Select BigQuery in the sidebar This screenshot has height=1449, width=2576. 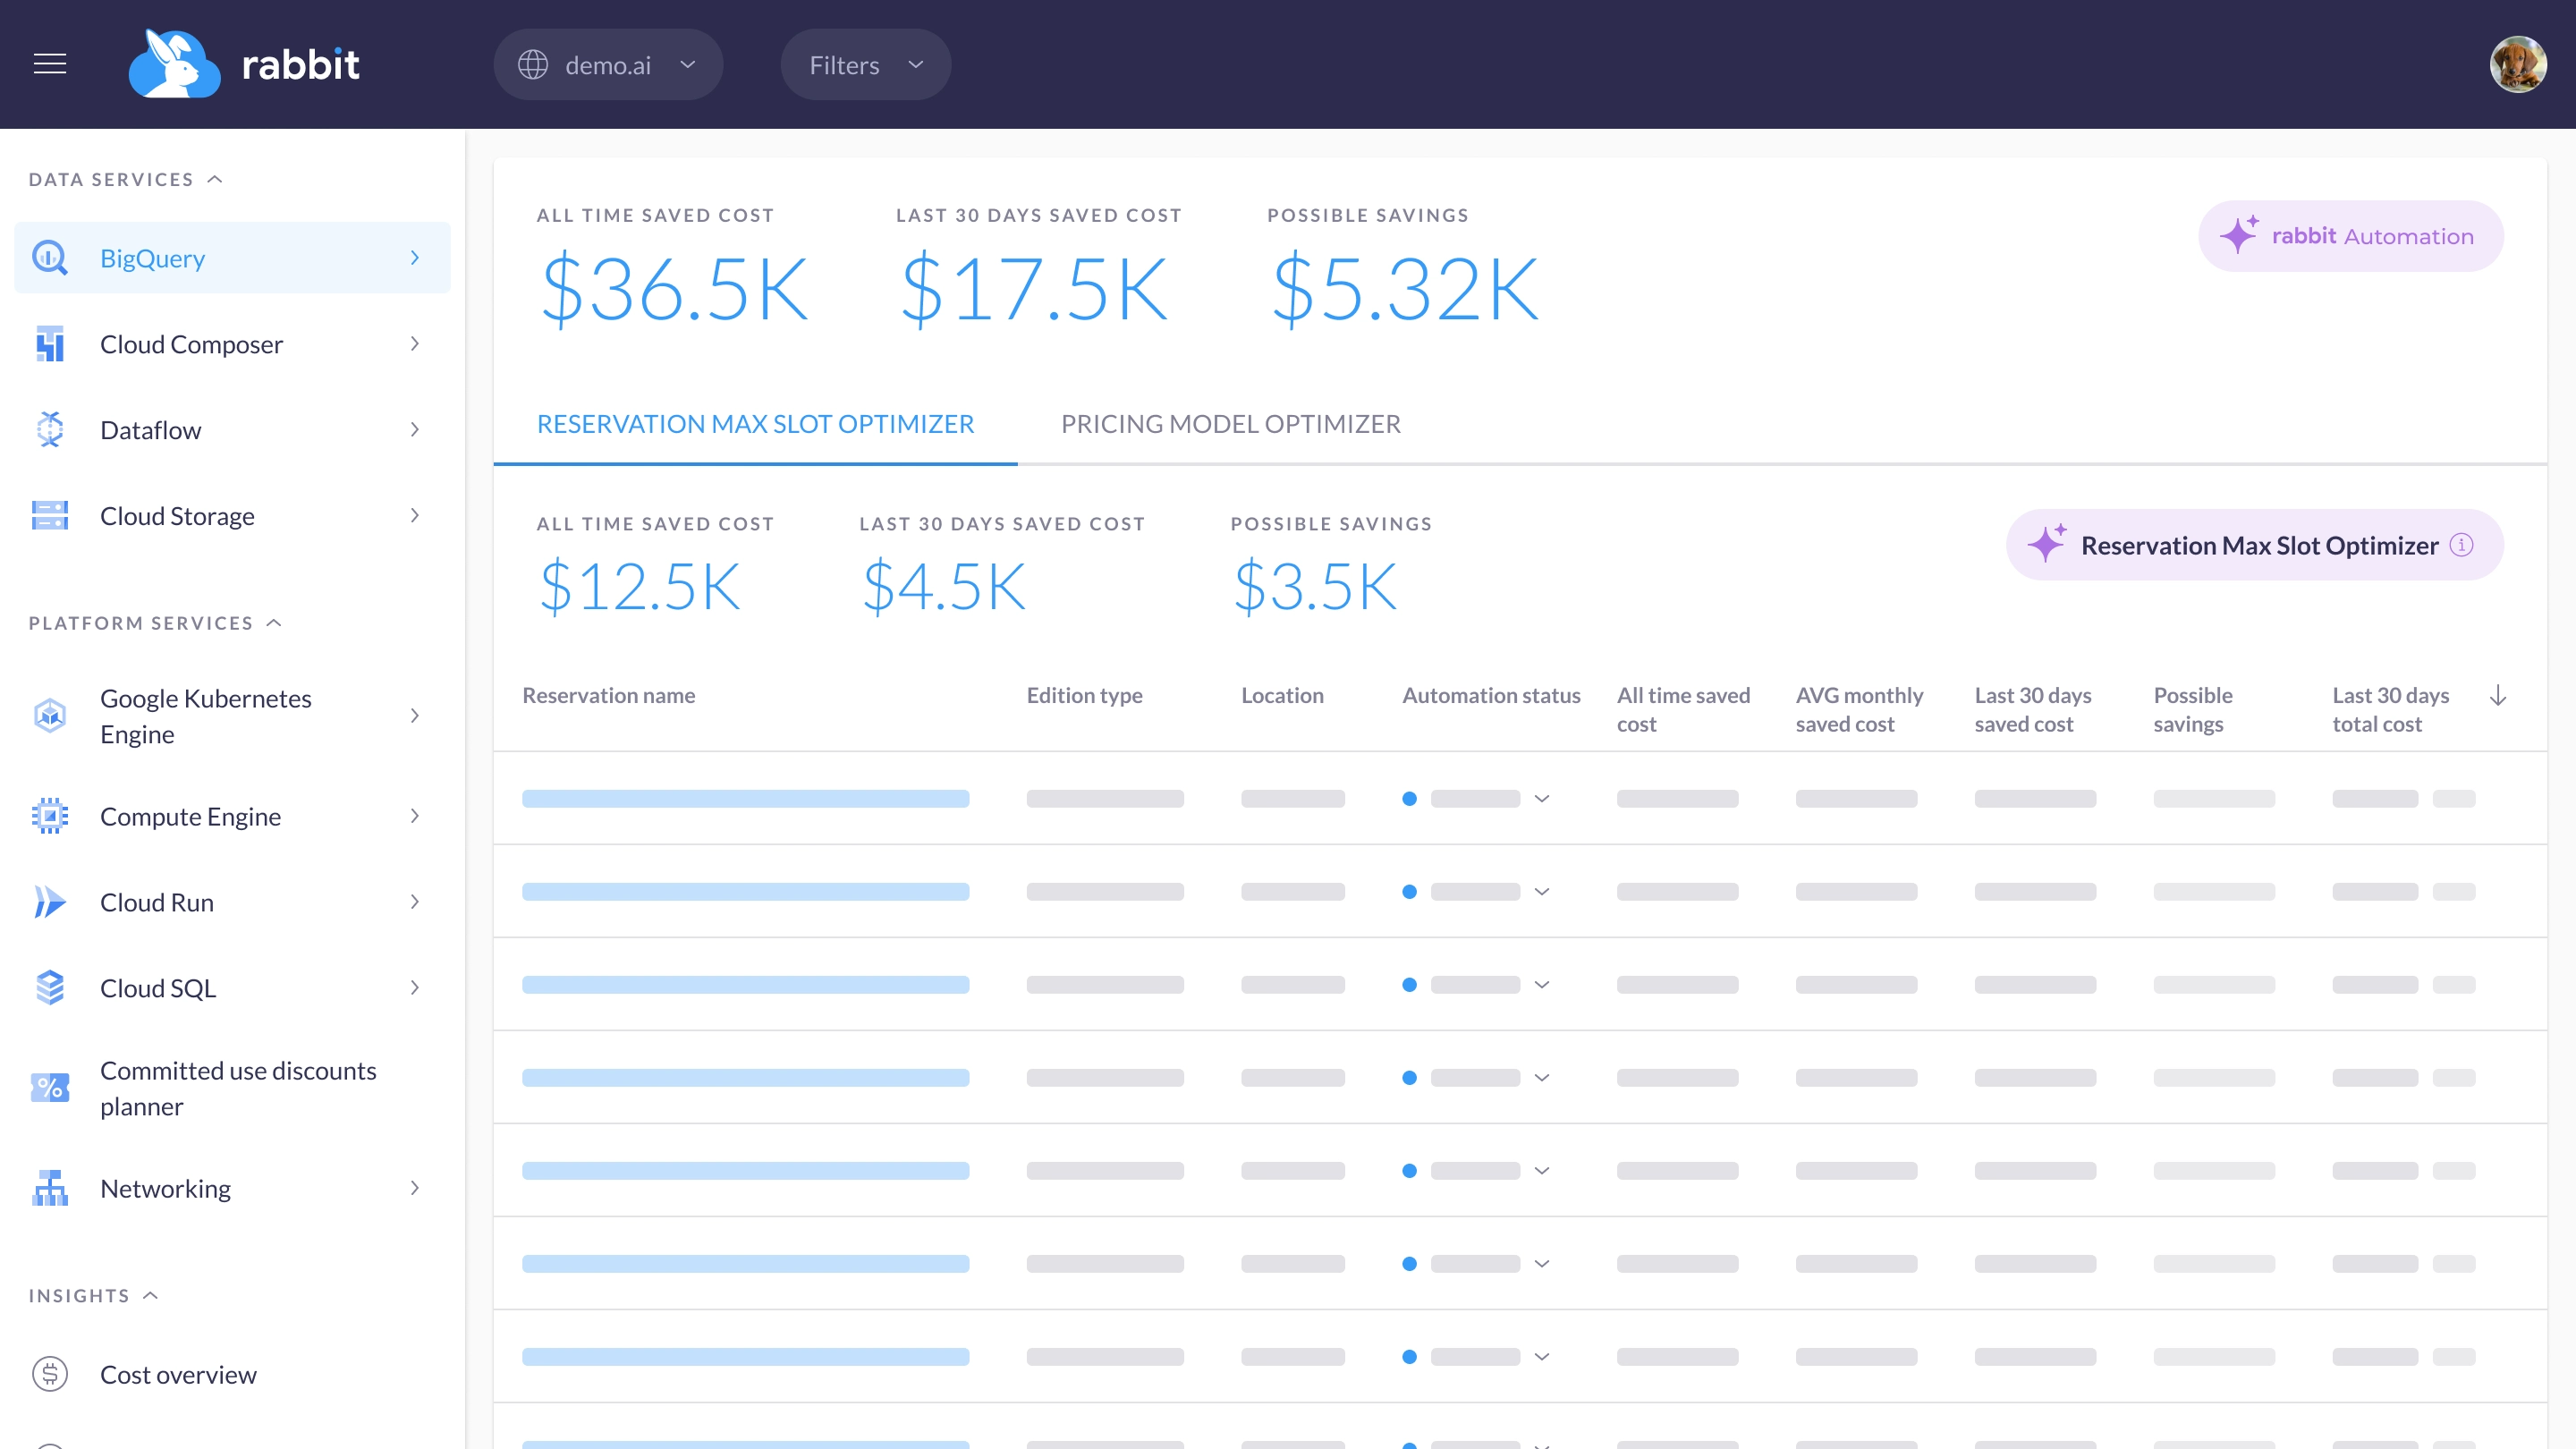pos(232,258)
